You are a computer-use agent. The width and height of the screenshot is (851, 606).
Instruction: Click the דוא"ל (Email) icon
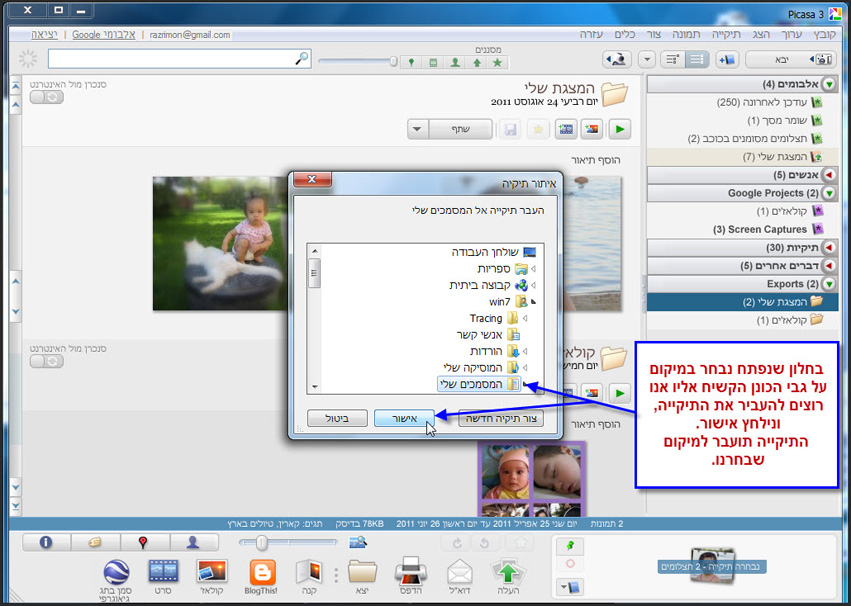[460, 577]
